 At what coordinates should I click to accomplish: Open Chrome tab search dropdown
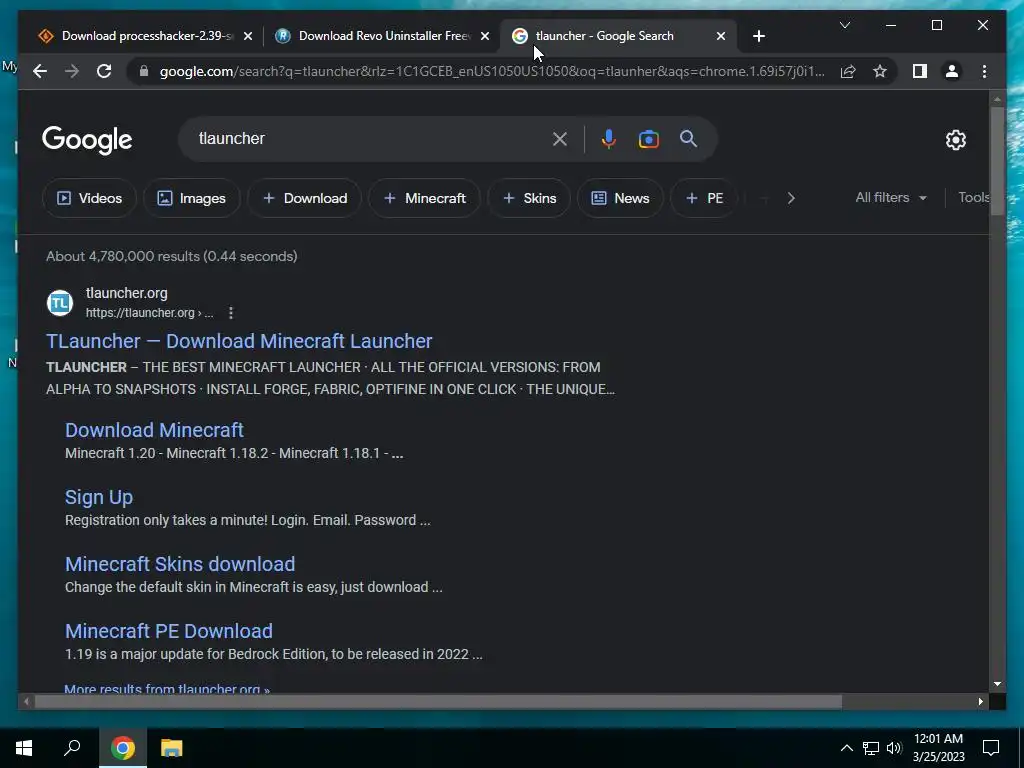pos(844,25)
